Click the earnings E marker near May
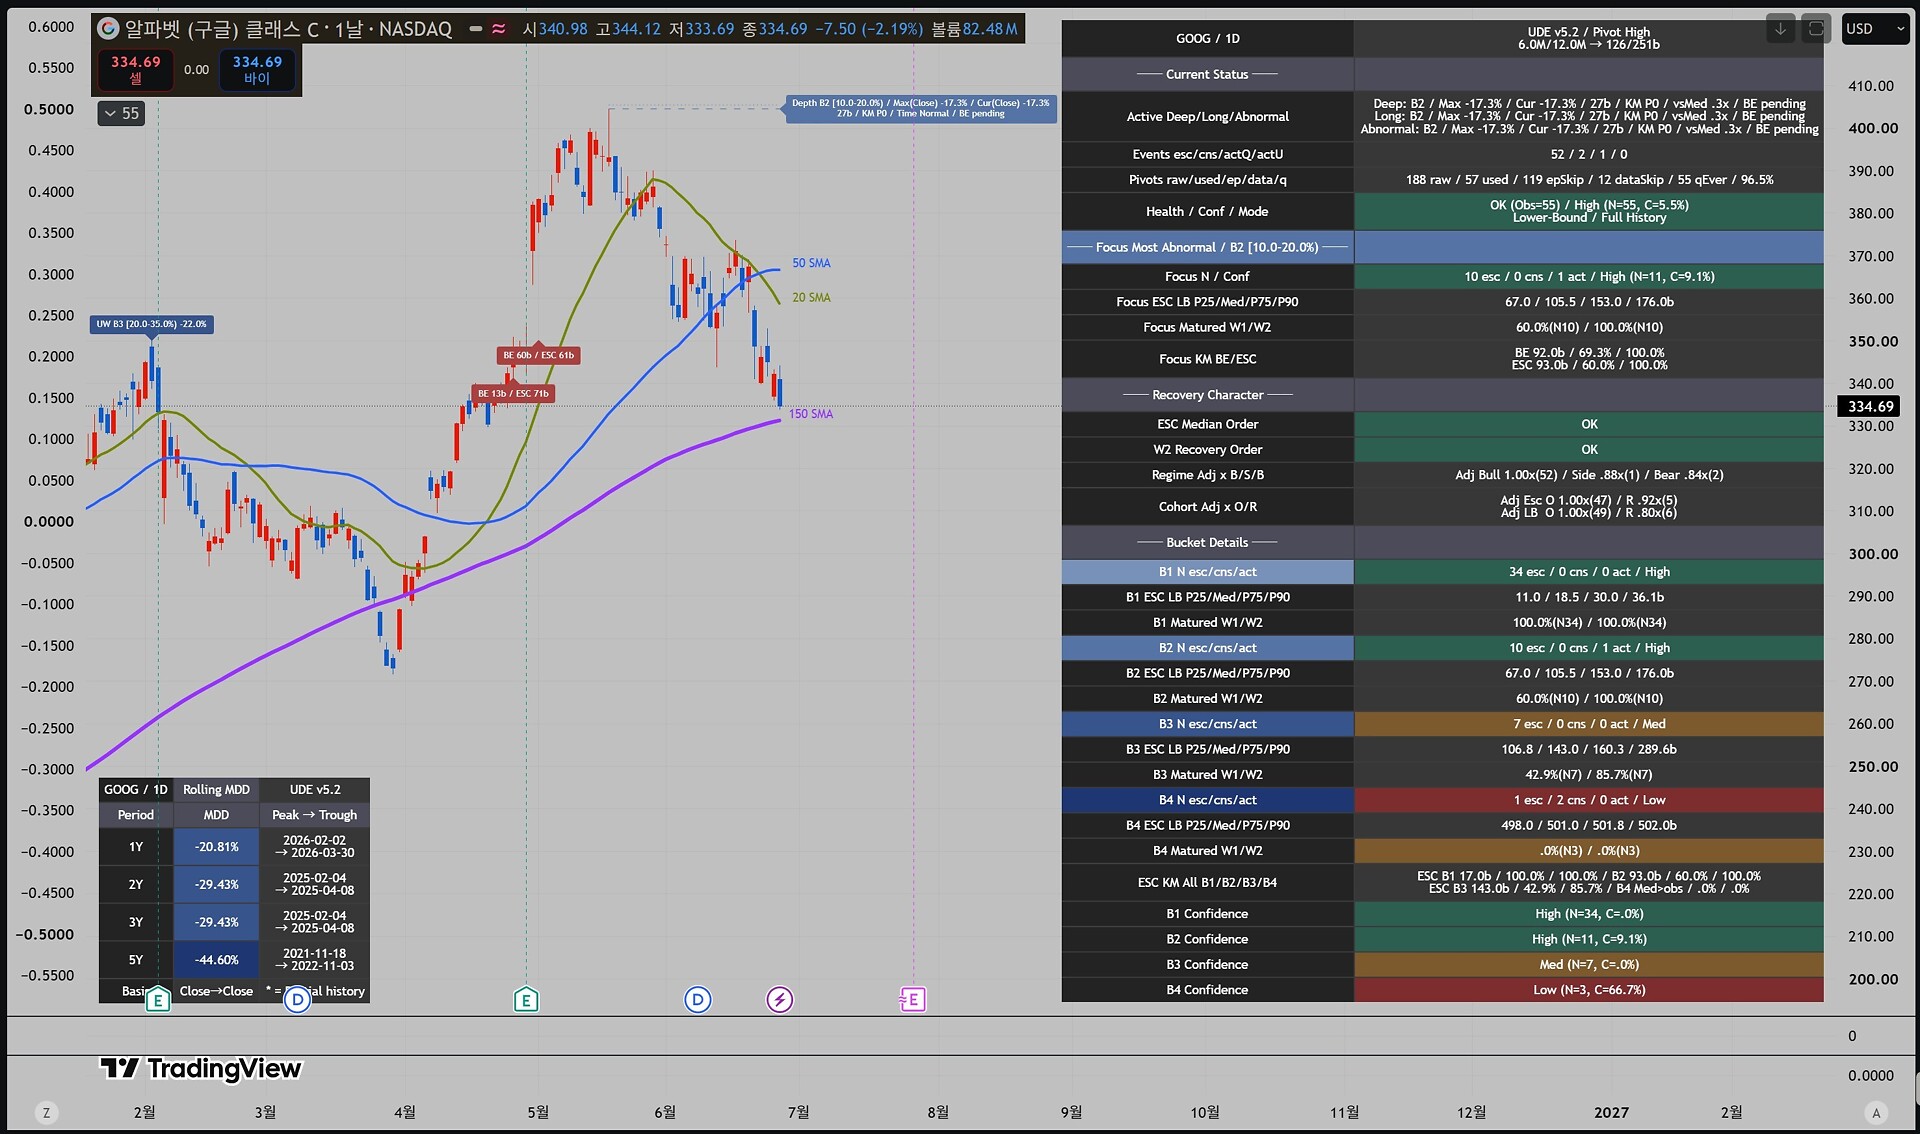The width and height of the screenshot is (1920, 1134). coord(526,999)
